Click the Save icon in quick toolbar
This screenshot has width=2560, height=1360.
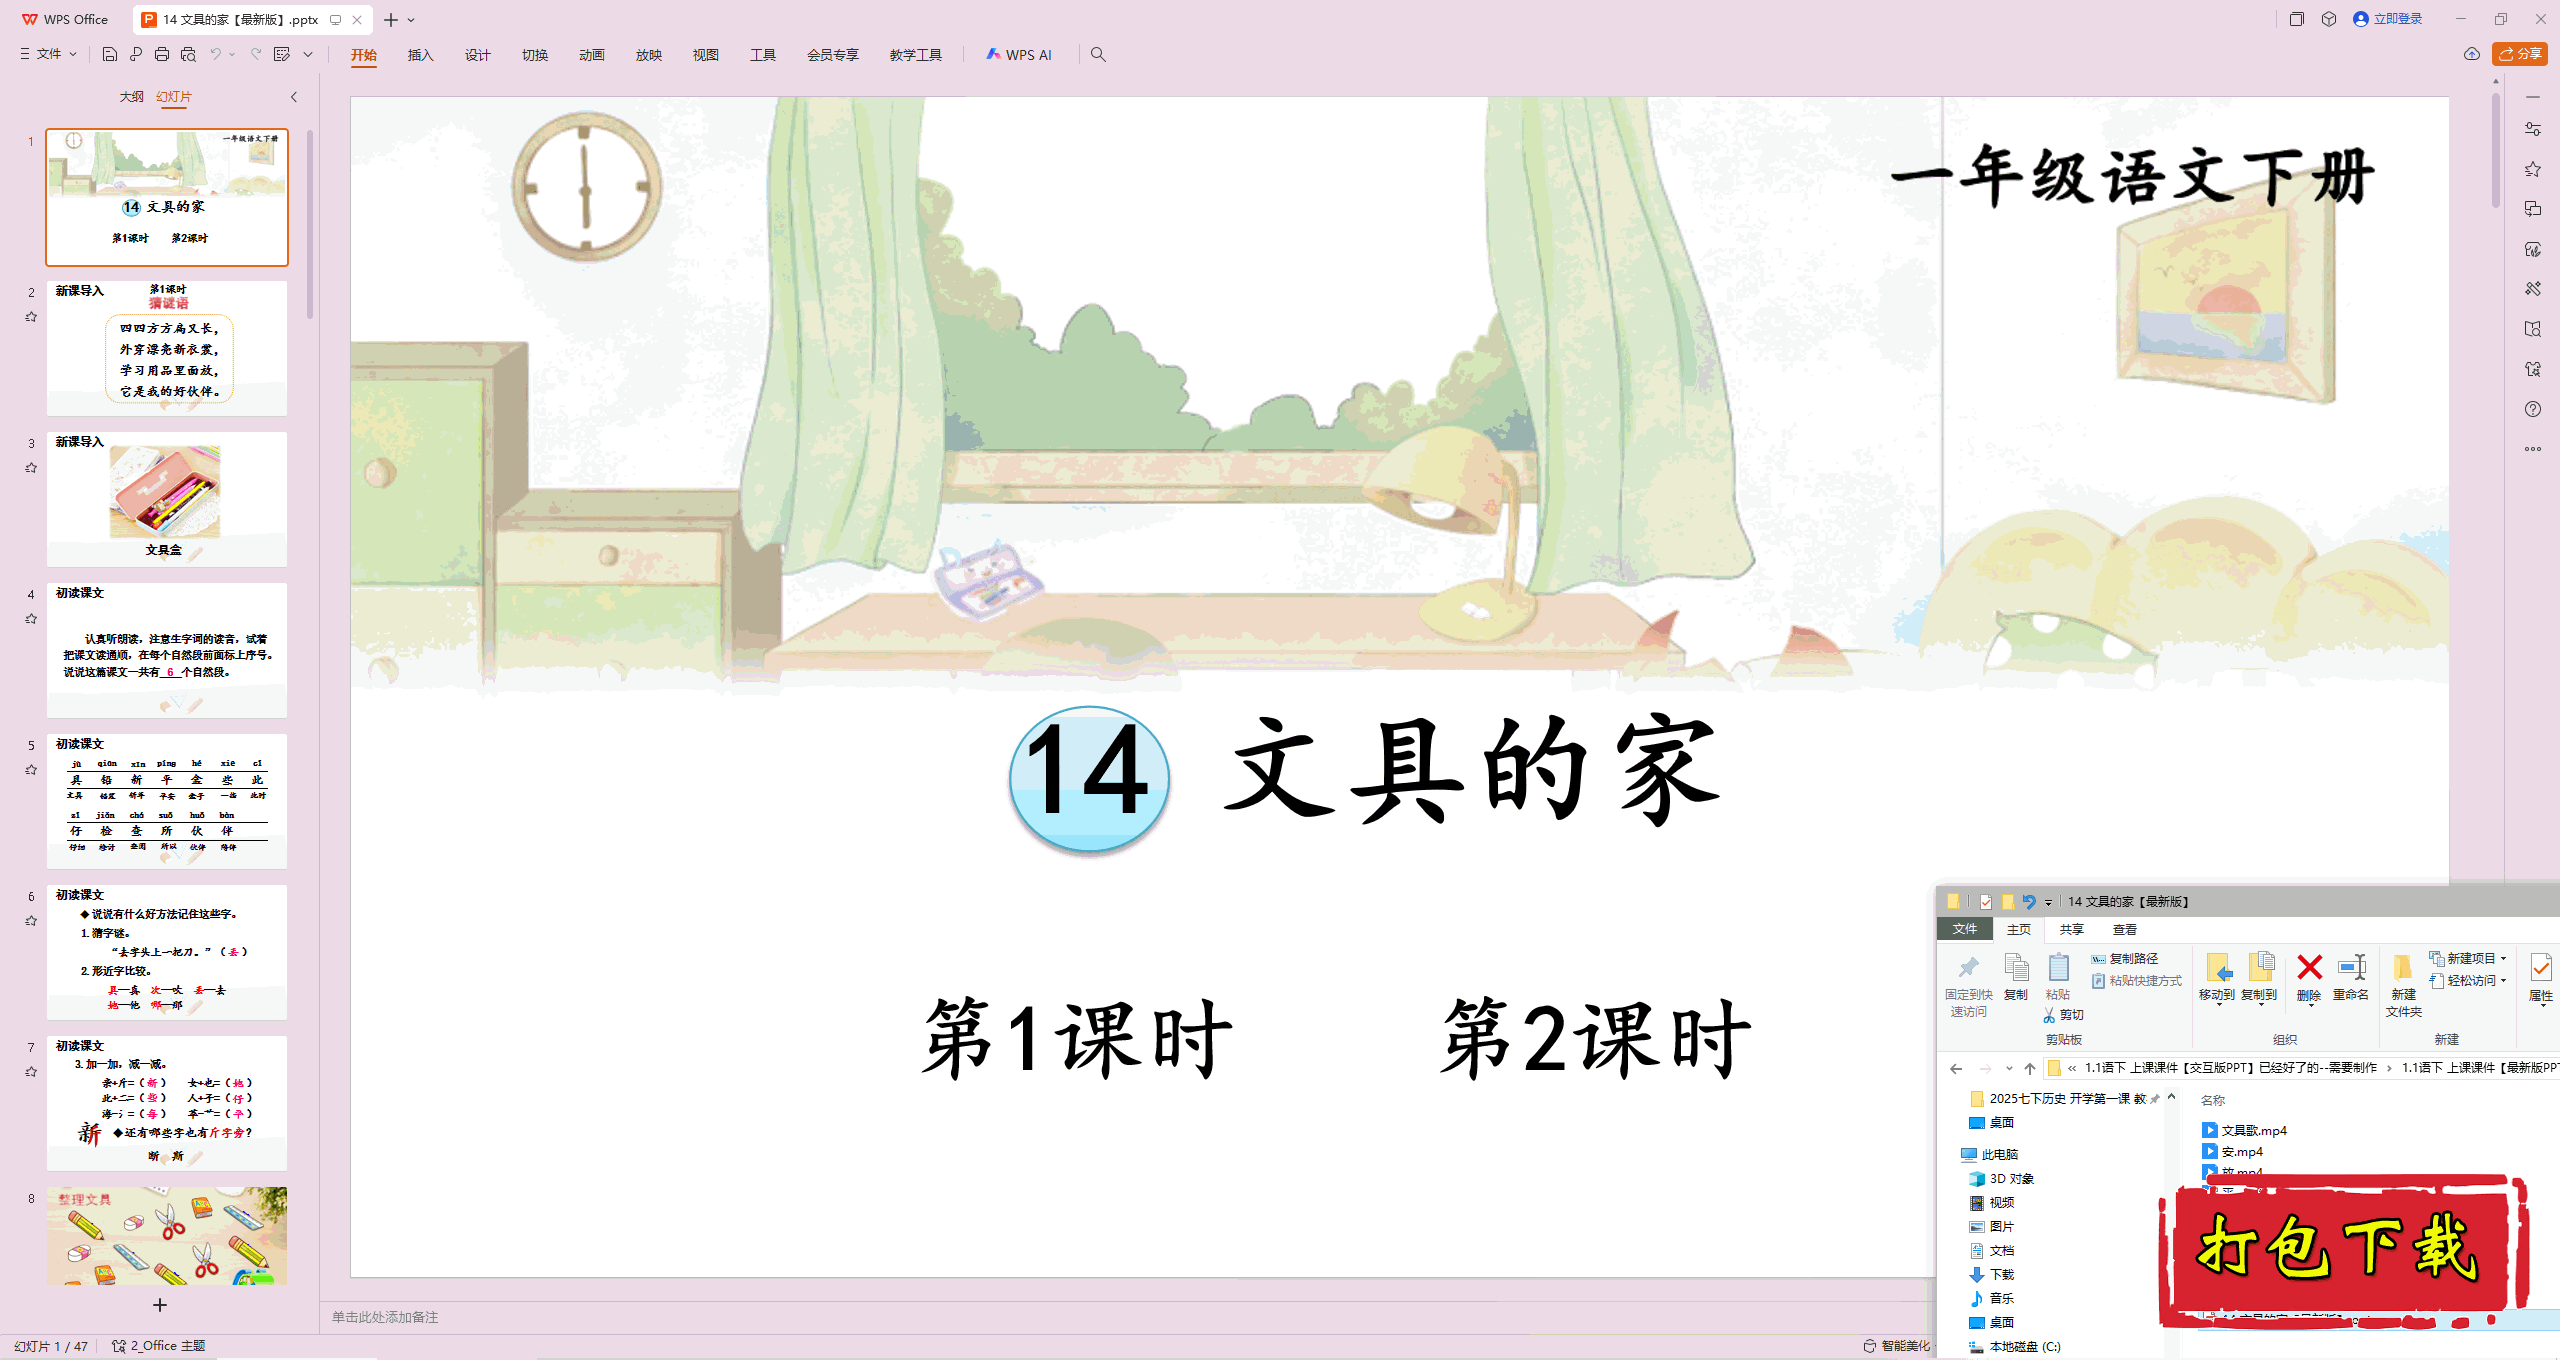pyautogui.click(x=110, y=55)
